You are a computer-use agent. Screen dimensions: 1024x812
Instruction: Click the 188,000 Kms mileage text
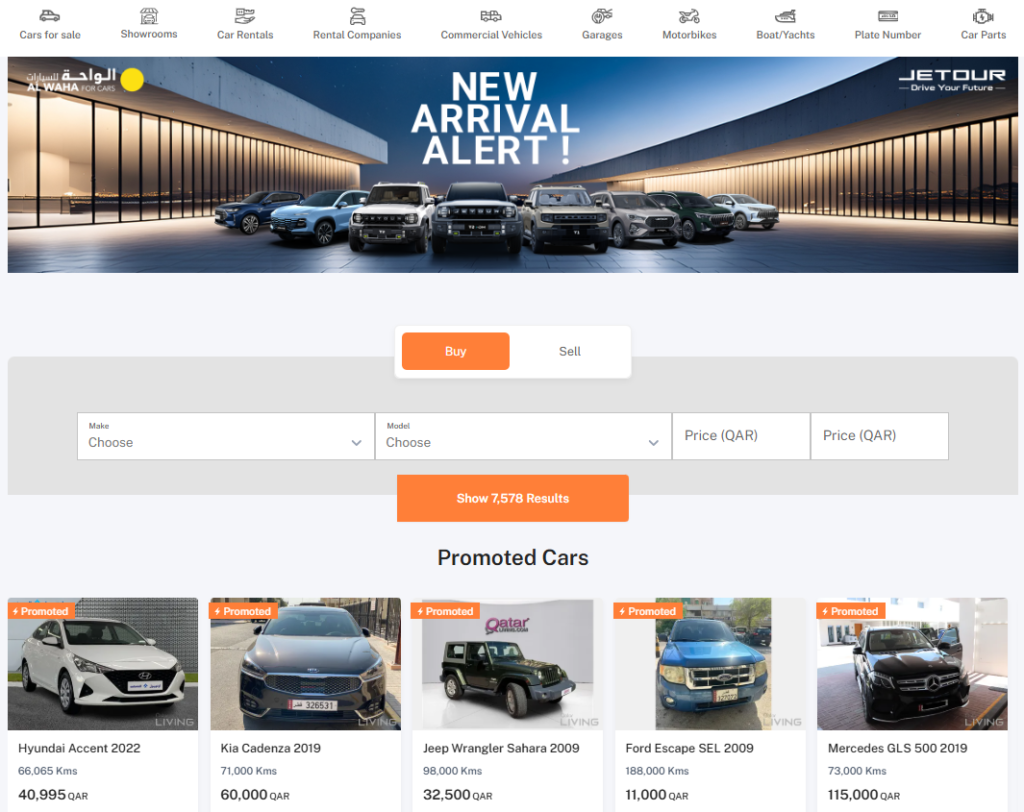(x=657, y=771)
